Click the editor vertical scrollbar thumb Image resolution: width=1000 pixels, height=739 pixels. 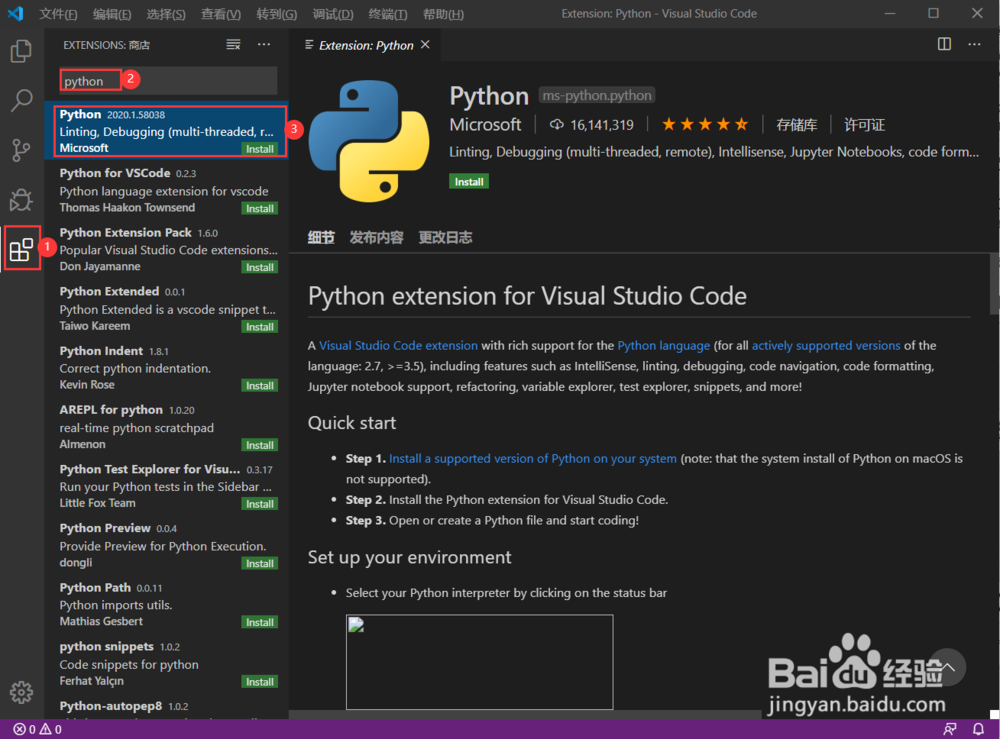pyautogui.click(x=994, y=284)
